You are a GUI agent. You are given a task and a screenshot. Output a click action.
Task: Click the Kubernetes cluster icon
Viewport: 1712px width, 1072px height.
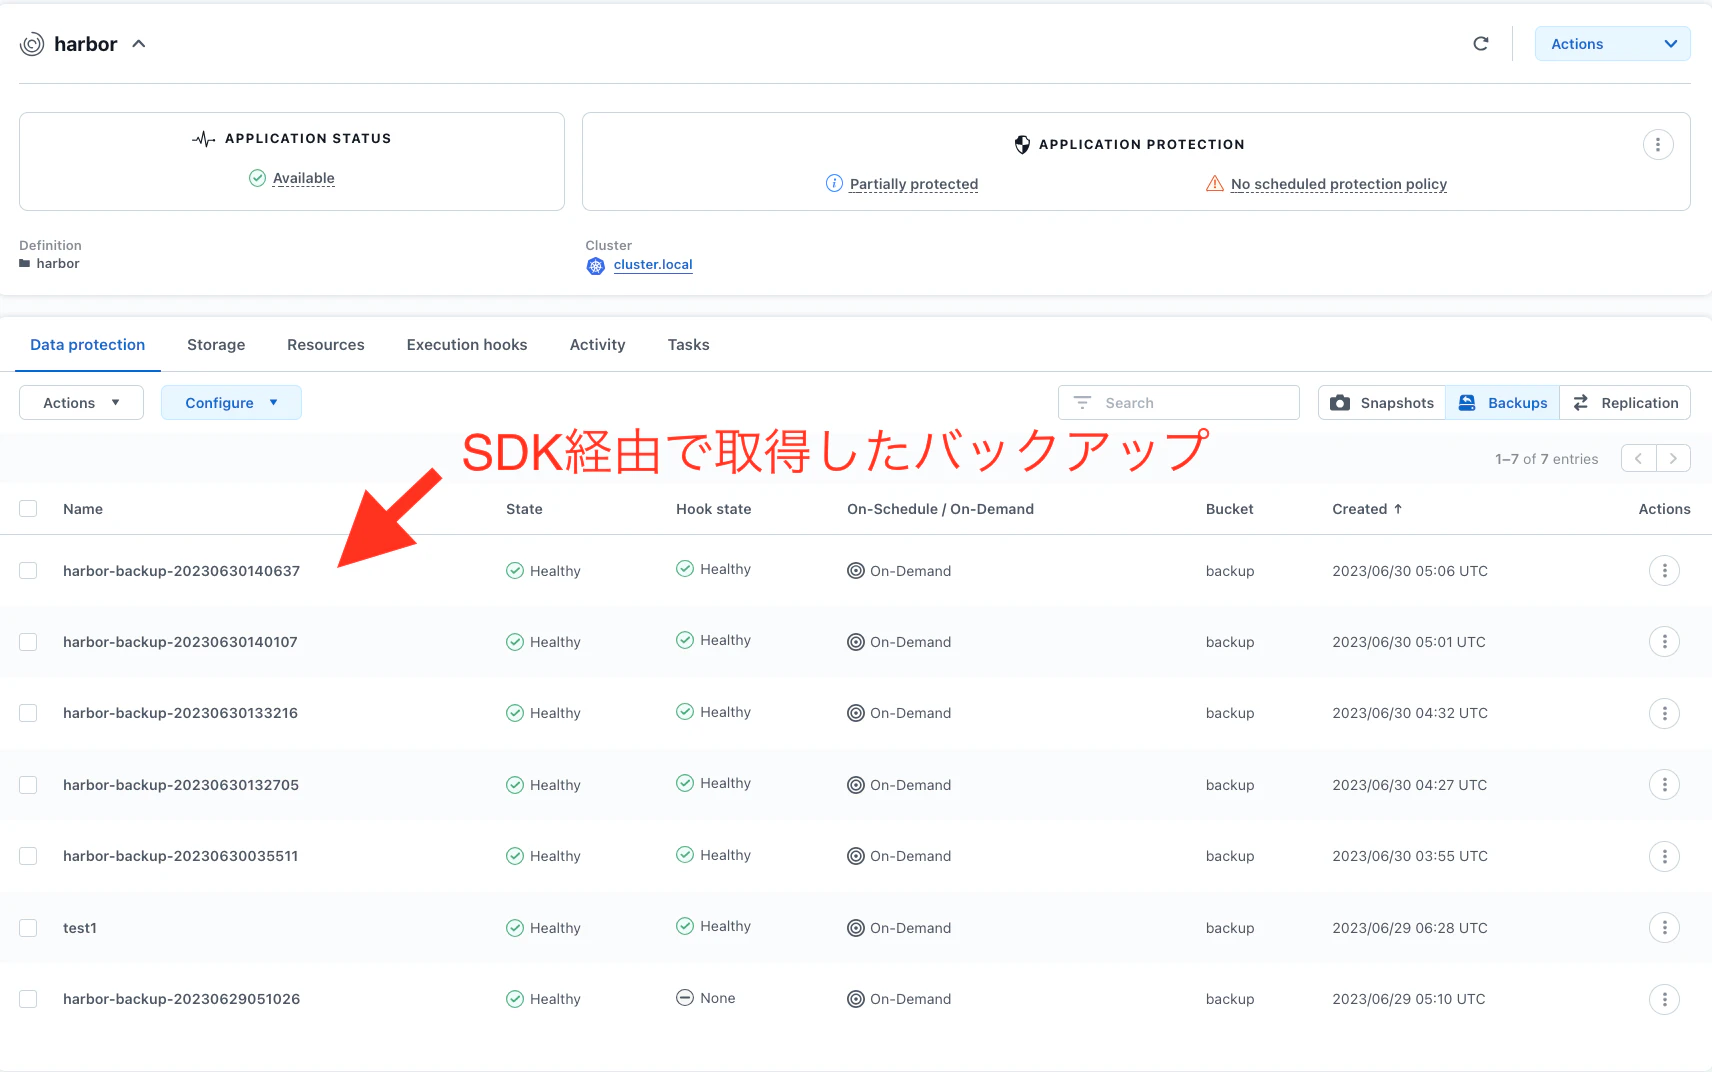pos(596,266)
